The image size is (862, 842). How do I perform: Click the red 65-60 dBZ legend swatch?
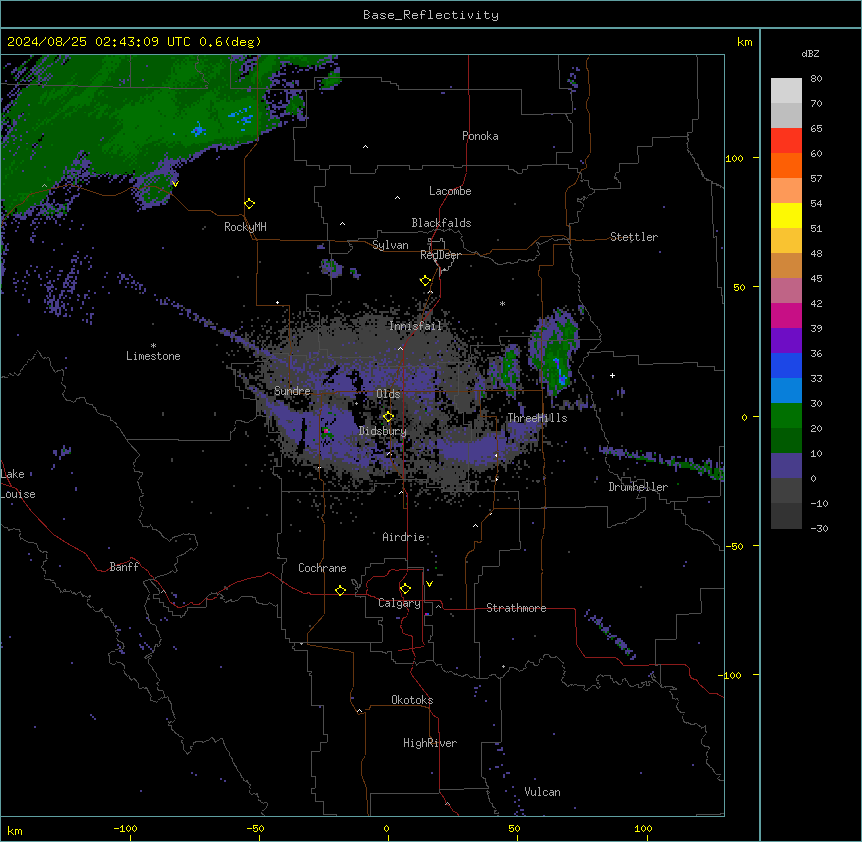(x=786, y=140)
